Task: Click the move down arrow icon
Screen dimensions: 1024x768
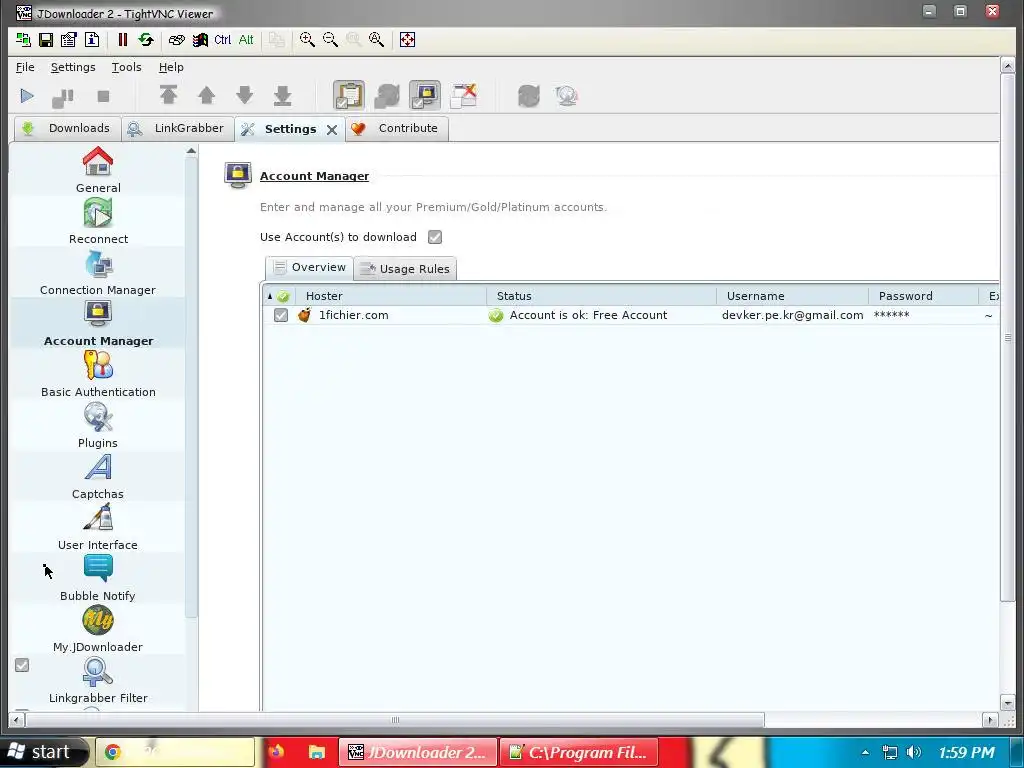Action: [245, 95]
